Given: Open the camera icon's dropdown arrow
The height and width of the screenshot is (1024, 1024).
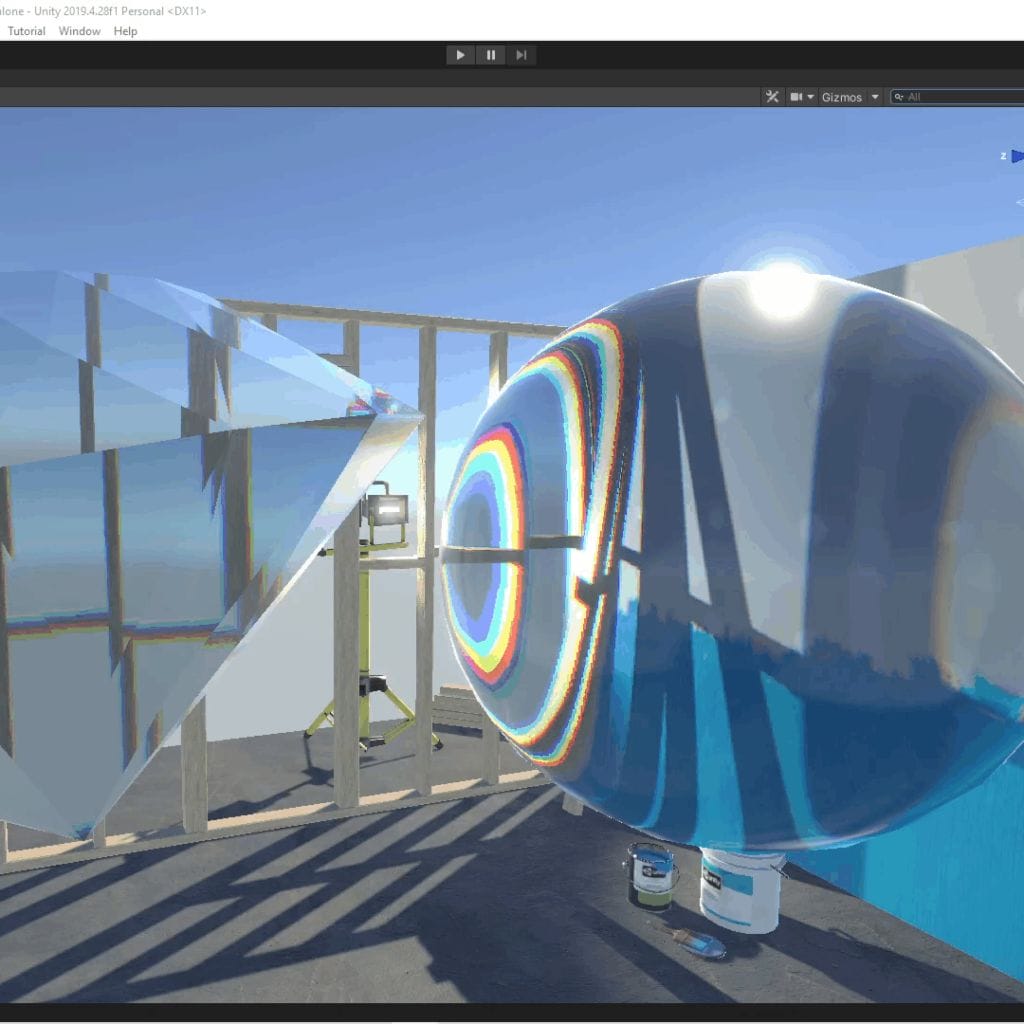Looking at the screenshot, I should point(810,96).
